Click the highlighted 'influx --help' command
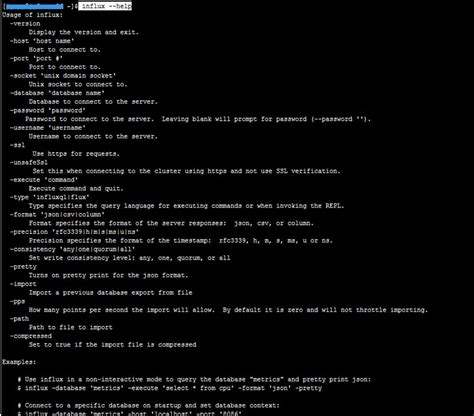 pos(105,6)
